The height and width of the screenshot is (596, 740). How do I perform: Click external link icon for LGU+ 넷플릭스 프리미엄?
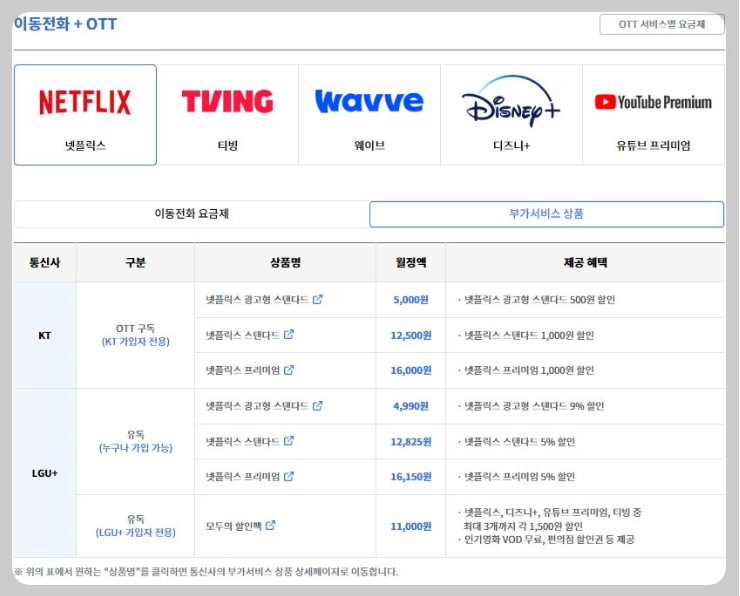click(289, 476)
